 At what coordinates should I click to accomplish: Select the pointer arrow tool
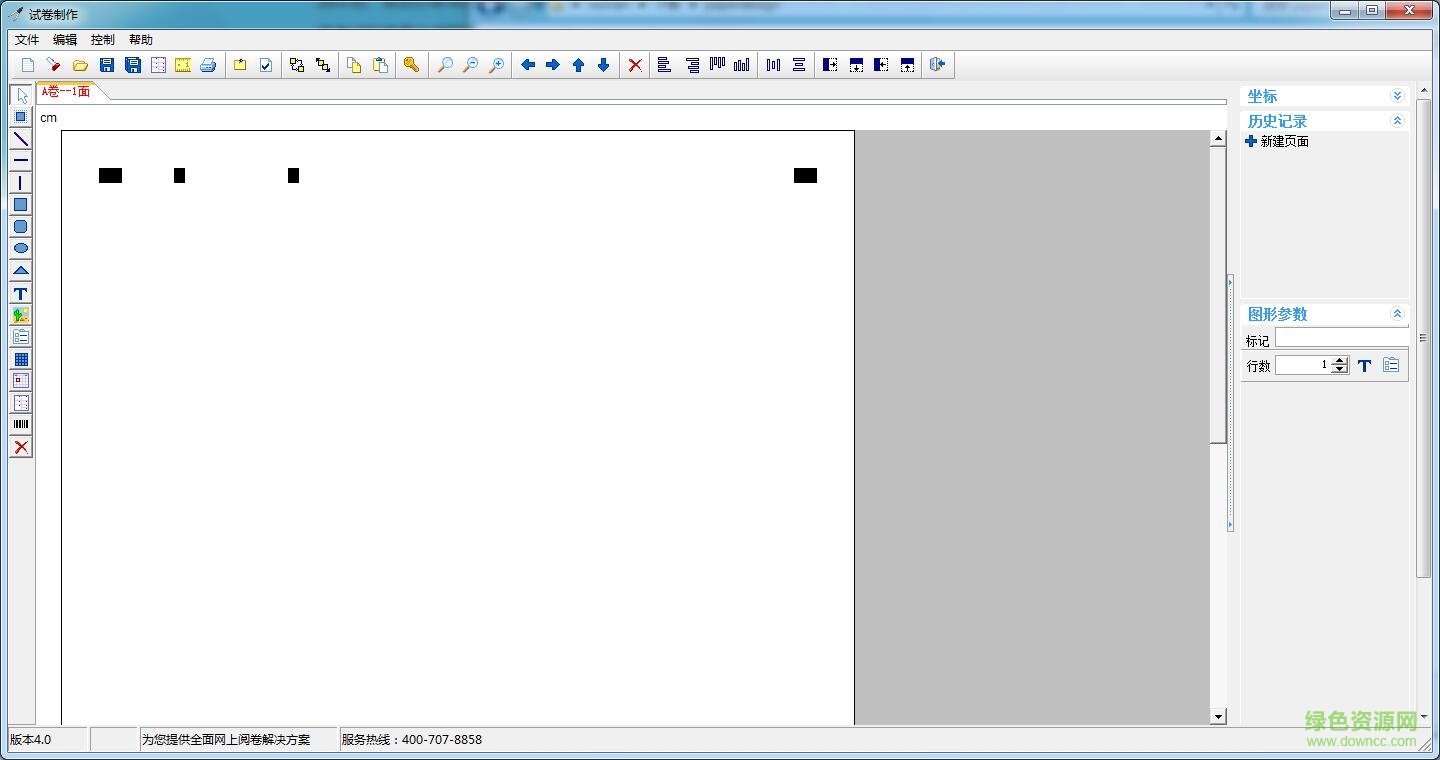click(21, 96)
